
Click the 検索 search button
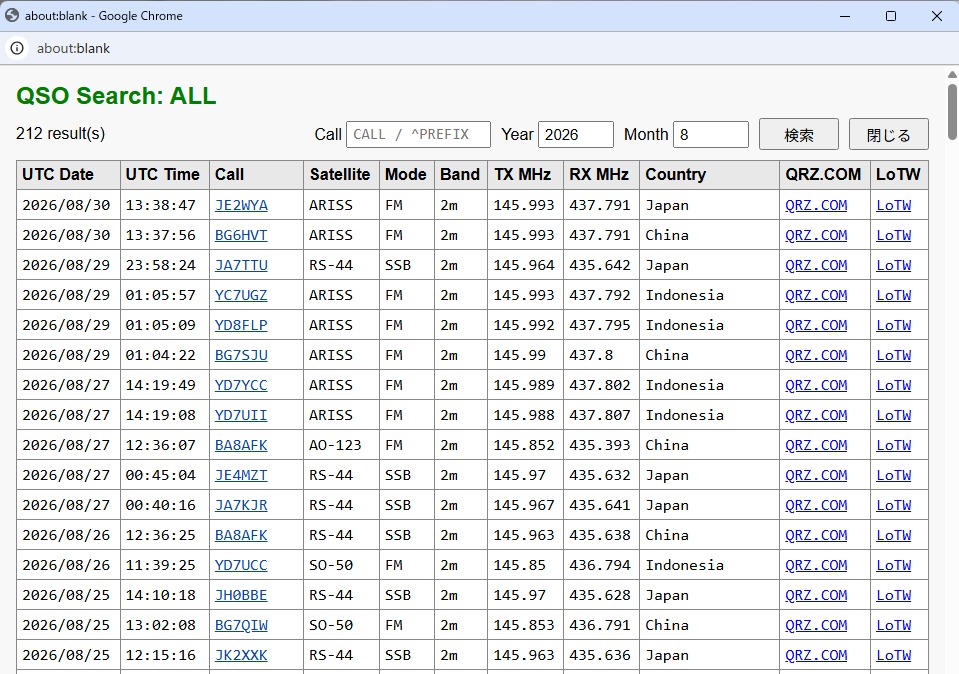799,135
